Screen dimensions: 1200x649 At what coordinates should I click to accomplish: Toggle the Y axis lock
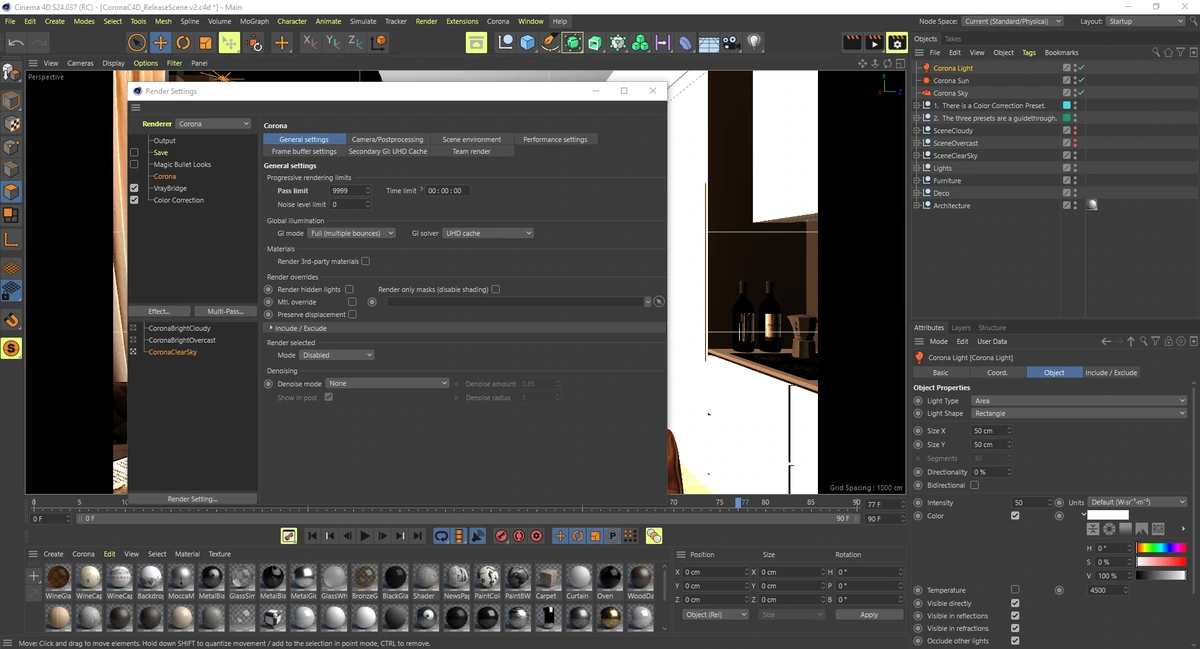click(333, 42)
